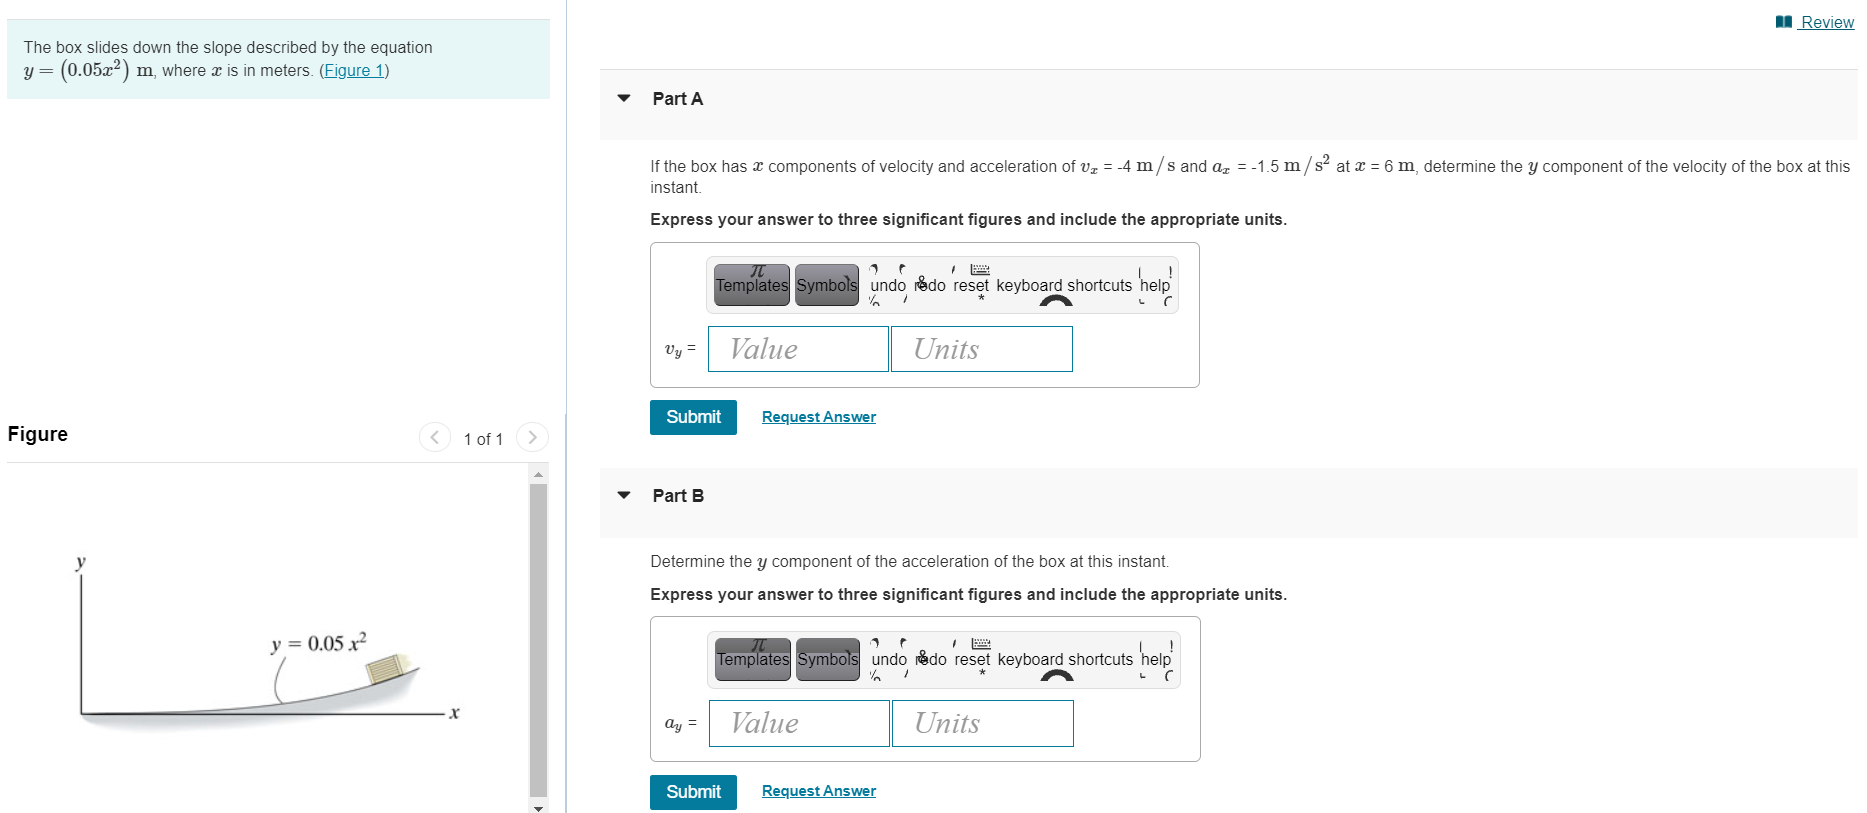This screenshot has height=813, width=1867.
Task: Open the Figure 1 link
Action: click(354, 70)
